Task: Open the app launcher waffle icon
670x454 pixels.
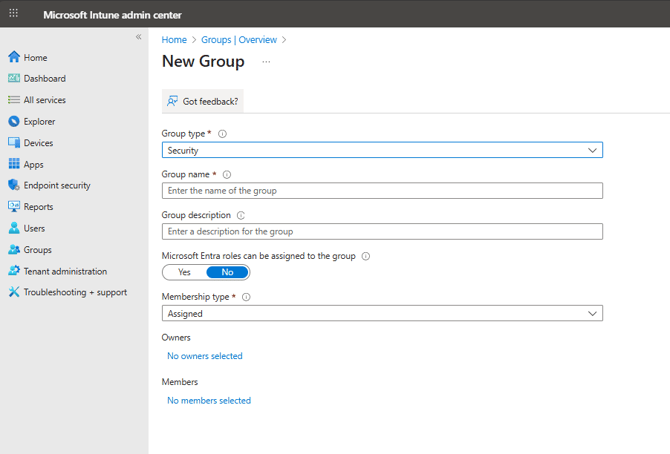Action: (x=13, y=14)
